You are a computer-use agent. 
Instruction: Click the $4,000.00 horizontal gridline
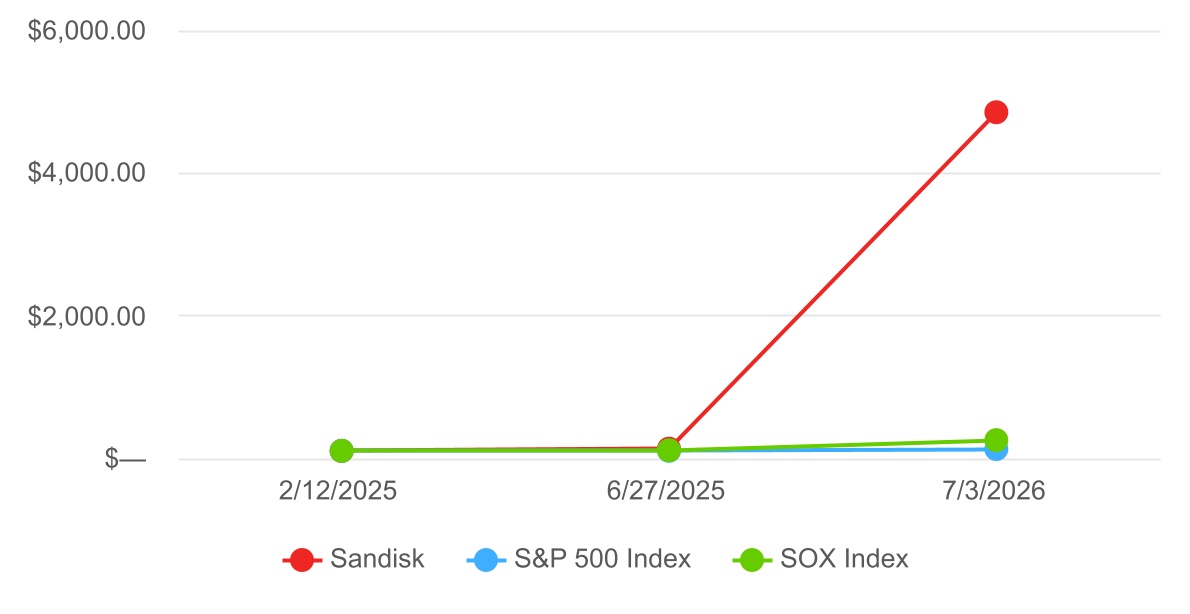point(669,173)
